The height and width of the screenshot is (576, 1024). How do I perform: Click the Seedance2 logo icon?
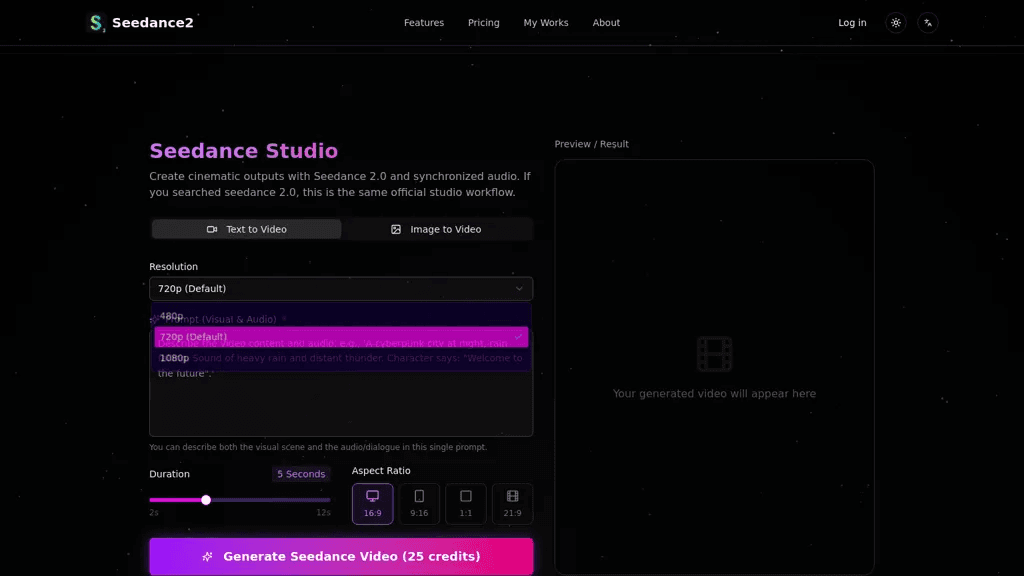click(96, 23)
